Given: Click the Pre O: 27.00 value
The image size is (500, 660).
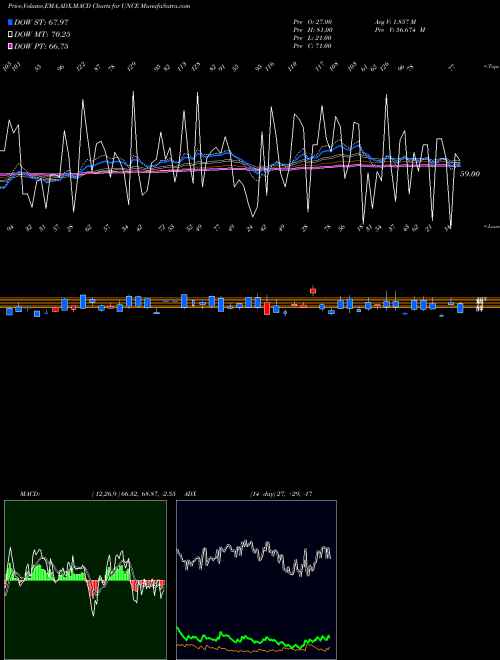Looking at the screenshot, I should point(313,21).
